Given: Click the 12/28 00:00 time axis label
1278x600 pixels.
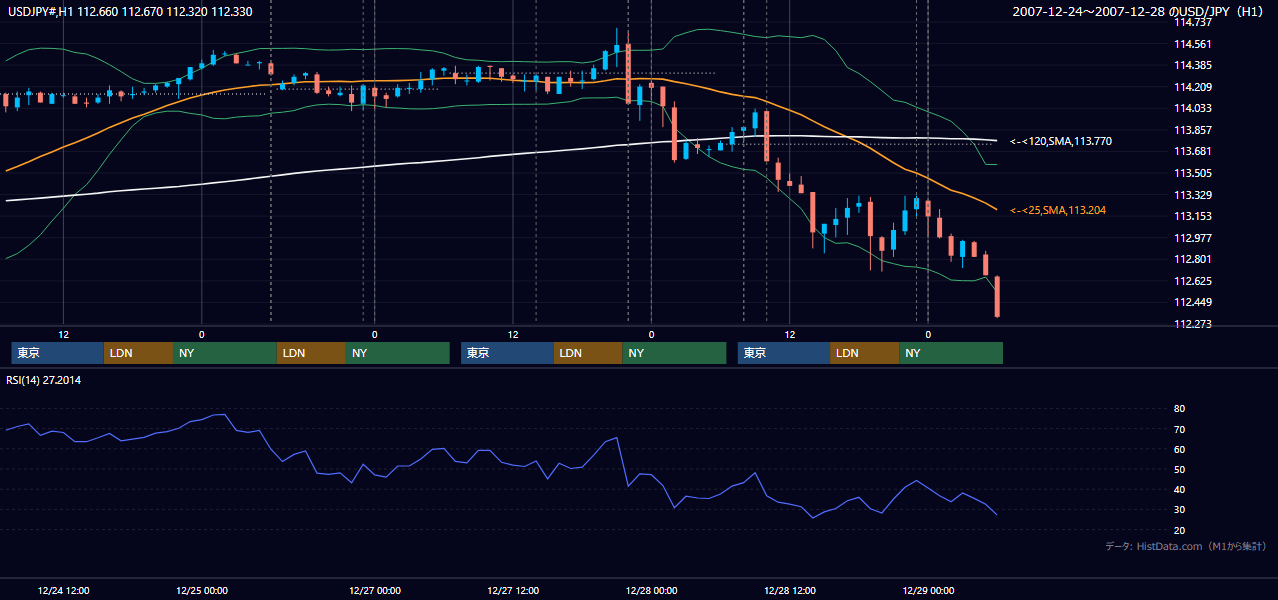Looking at the screenshot, I should pos(651,590).
